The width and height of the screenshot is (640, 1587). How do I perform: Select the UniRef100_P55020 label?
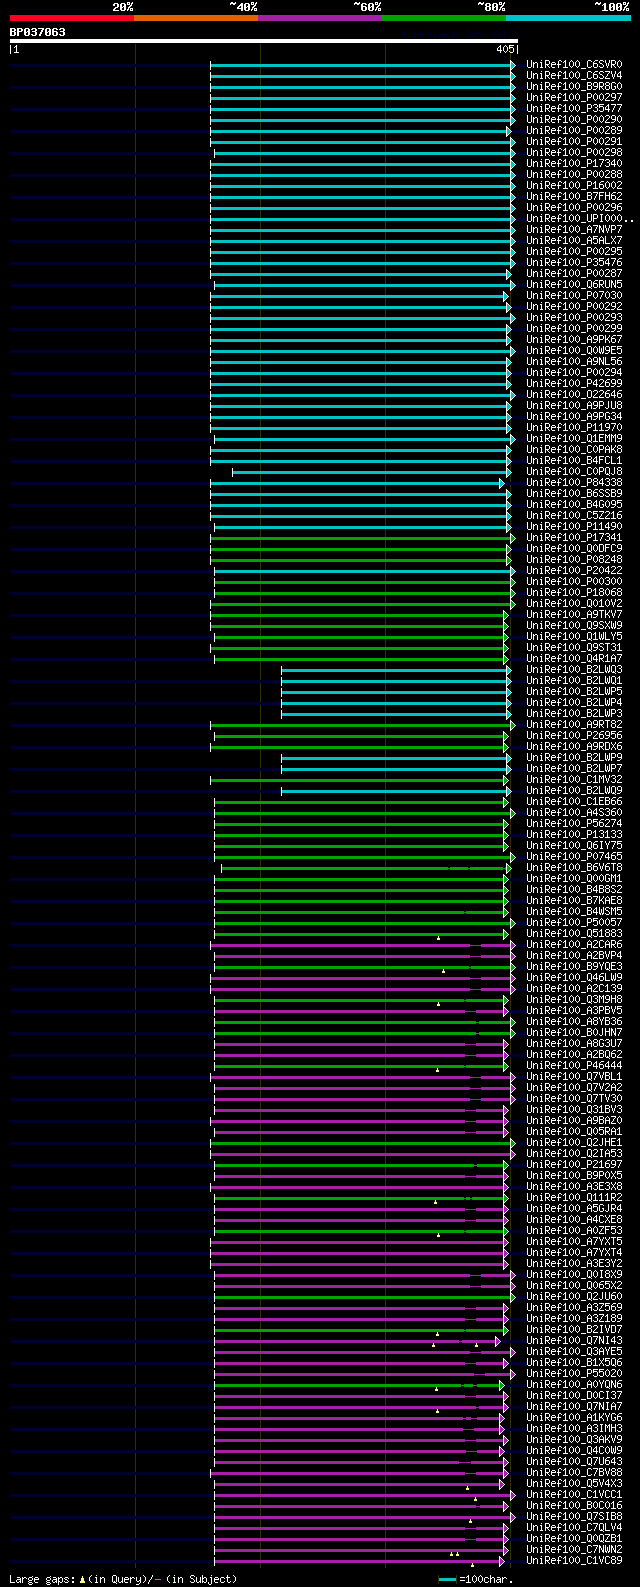pyautogui.click(x=574, y=1373)
